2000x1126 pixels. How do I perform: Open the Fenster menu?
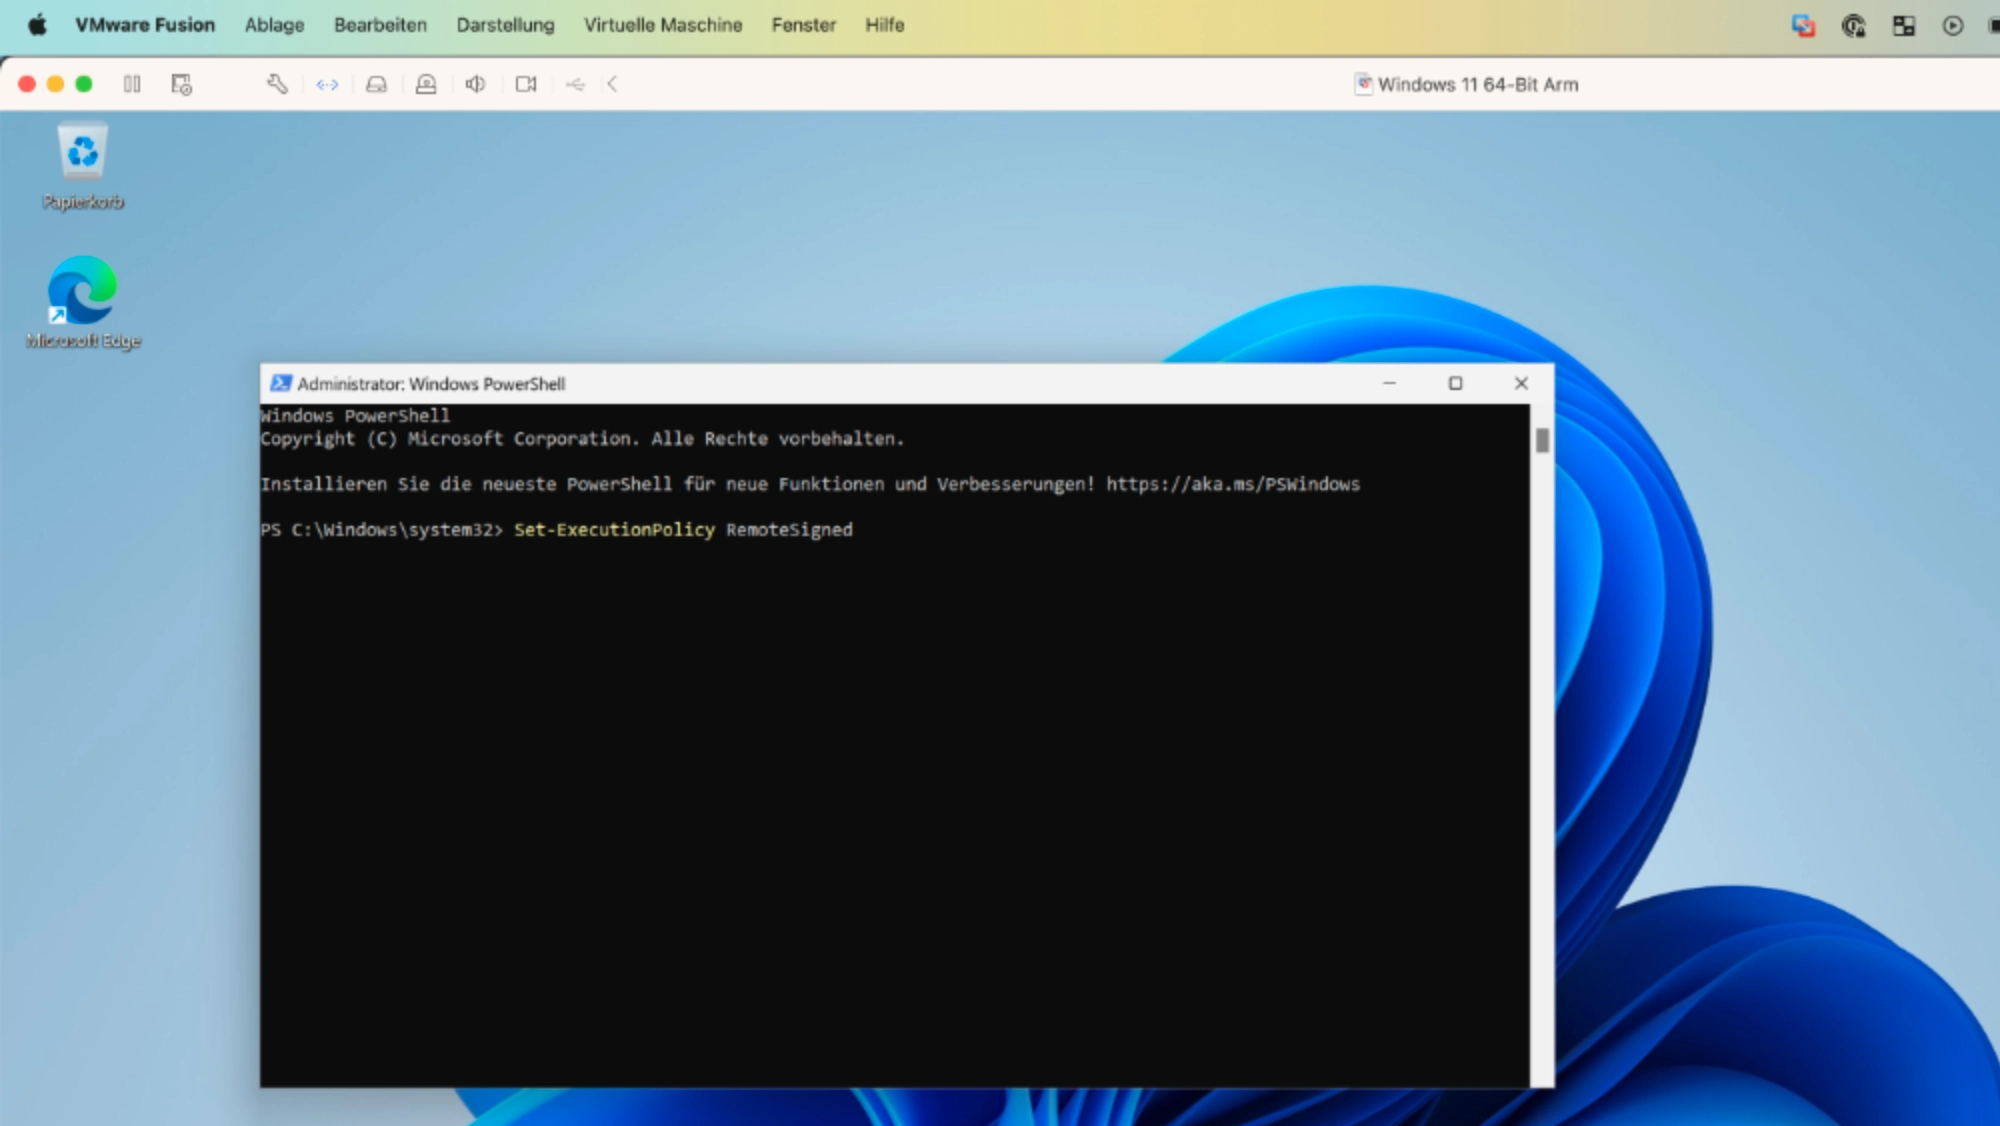coord(803,25)
